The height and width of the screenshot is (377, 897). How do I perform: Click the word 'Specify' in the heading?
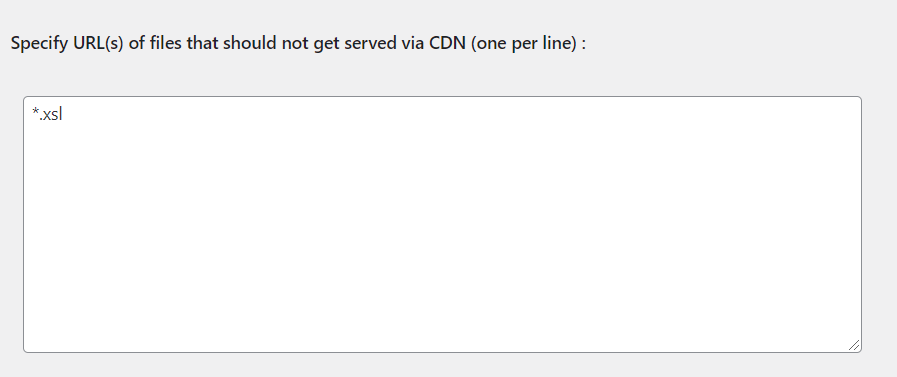click(39, 43)
